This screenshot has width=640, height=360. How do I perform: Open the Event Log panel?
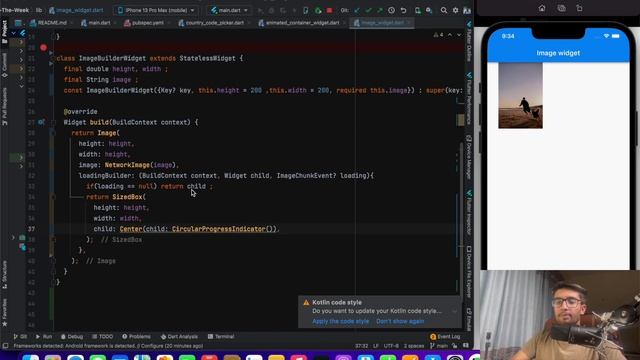pos(445,337)
